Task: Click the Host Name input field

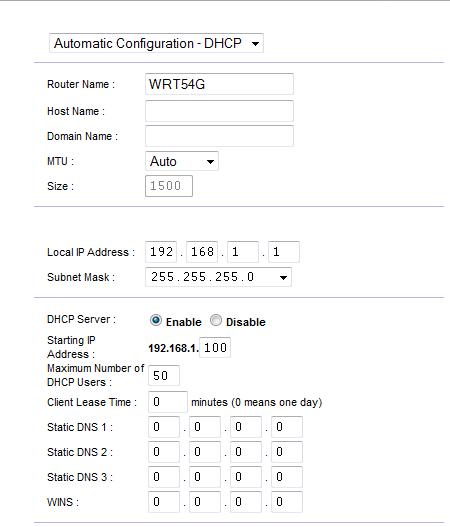Action: 219,111
